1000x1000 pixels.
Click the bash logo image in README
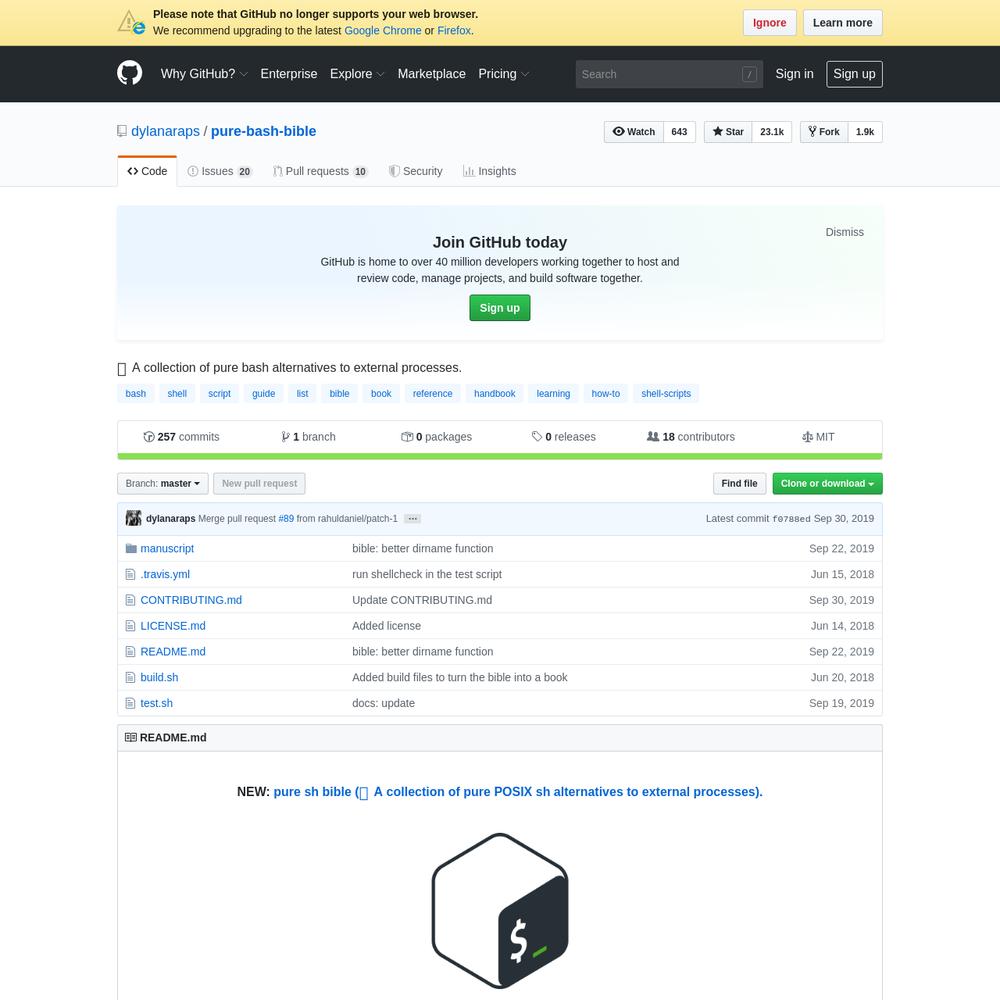(x=500, y=911)
